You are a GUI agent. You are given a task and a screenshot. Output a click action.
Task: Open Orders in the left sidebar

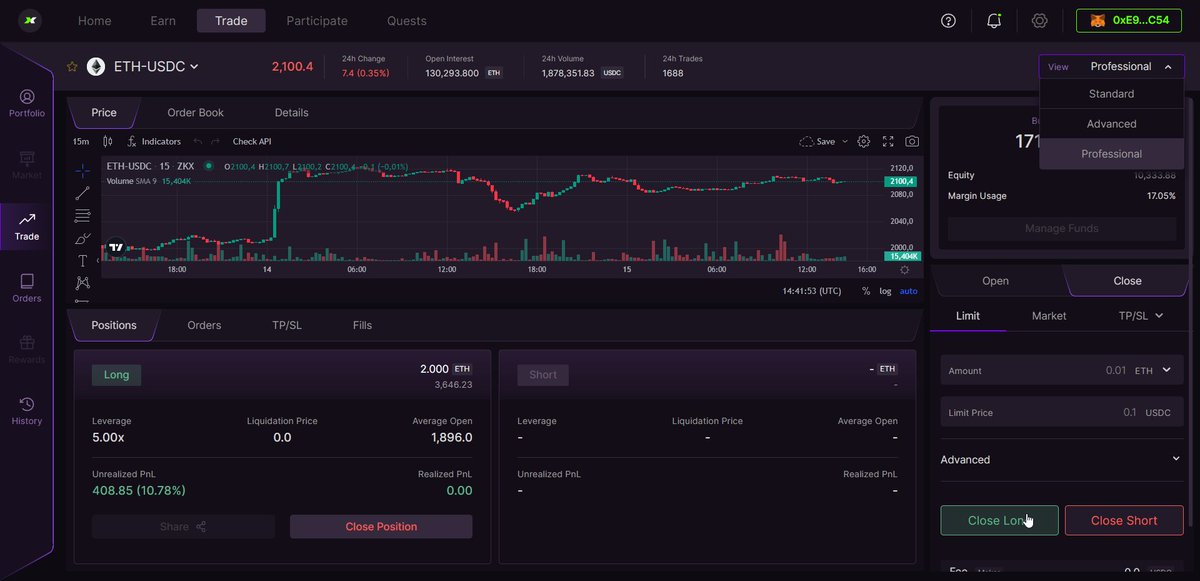click(27, 289)
